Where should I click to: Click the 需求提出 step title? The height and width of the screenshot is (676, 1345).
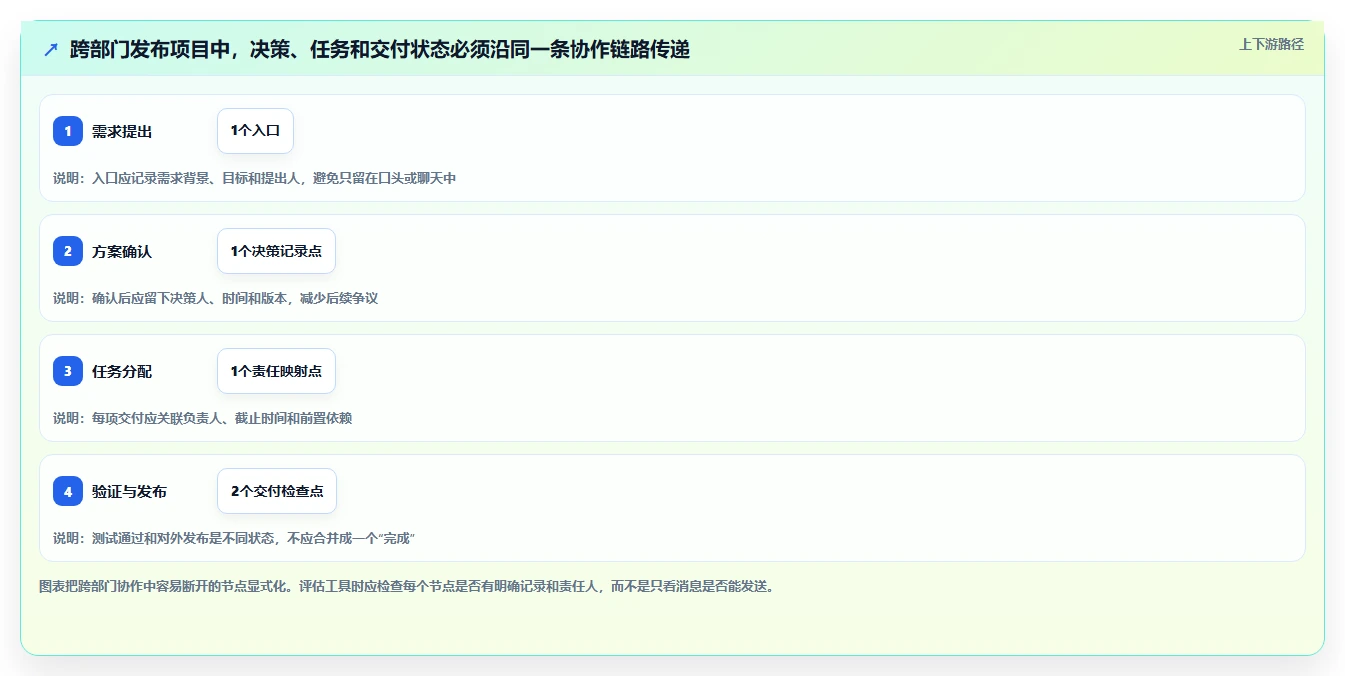[122, 131]
